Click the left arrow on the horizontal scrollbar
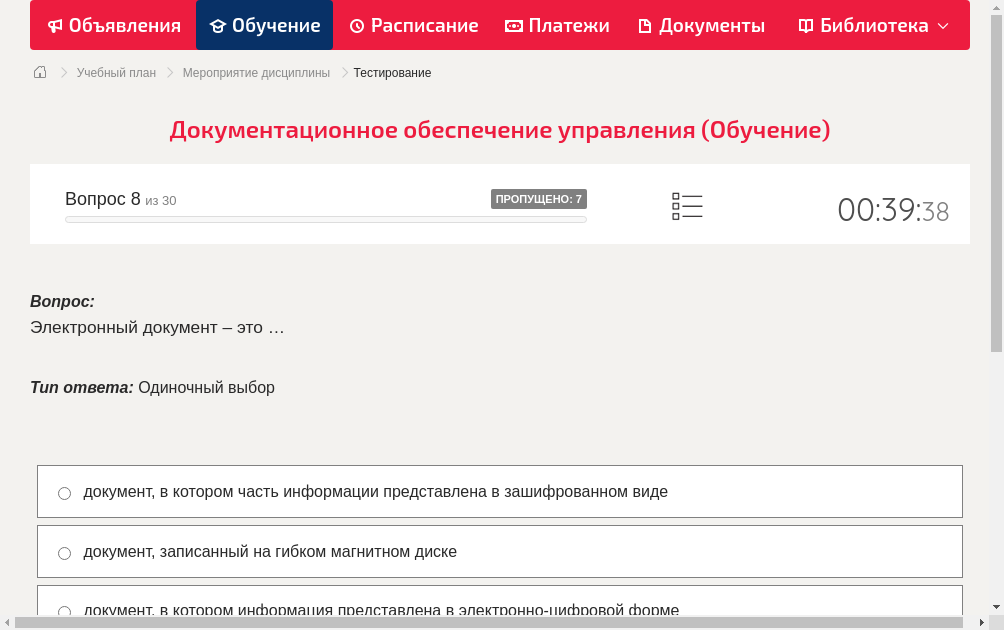This screenshot has height=630, width=1004. point(7,622)
